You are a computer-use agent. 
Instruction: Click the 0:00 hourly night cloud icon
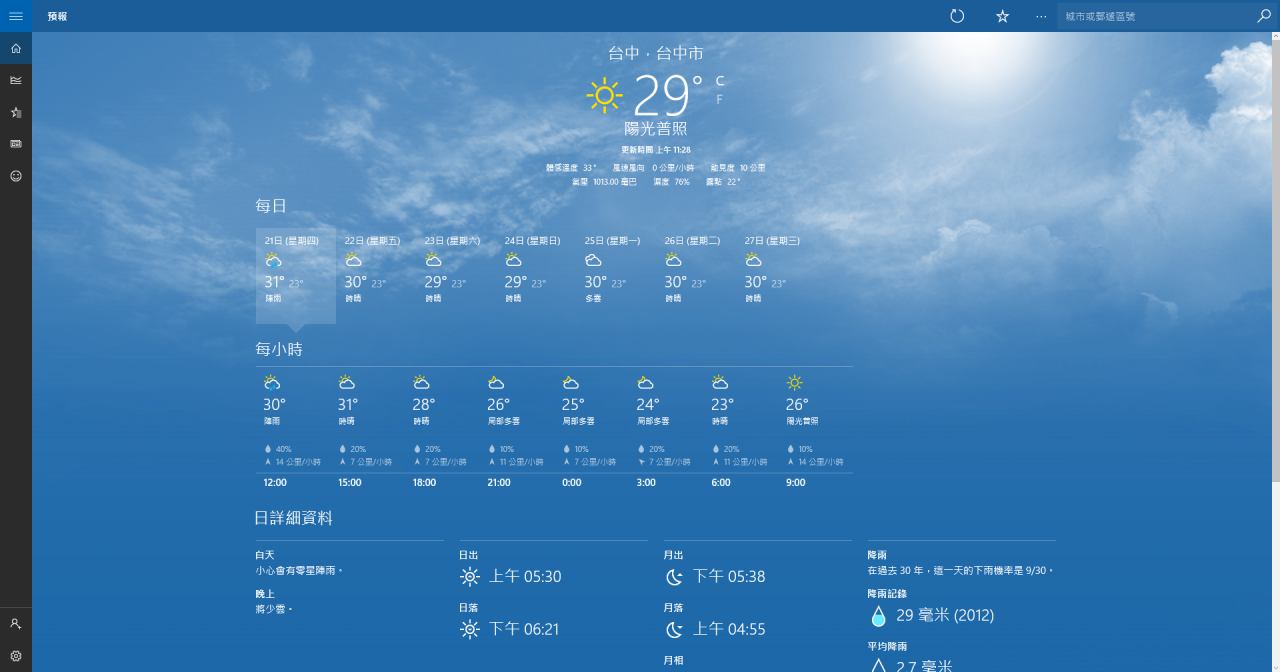pos(570,383)
